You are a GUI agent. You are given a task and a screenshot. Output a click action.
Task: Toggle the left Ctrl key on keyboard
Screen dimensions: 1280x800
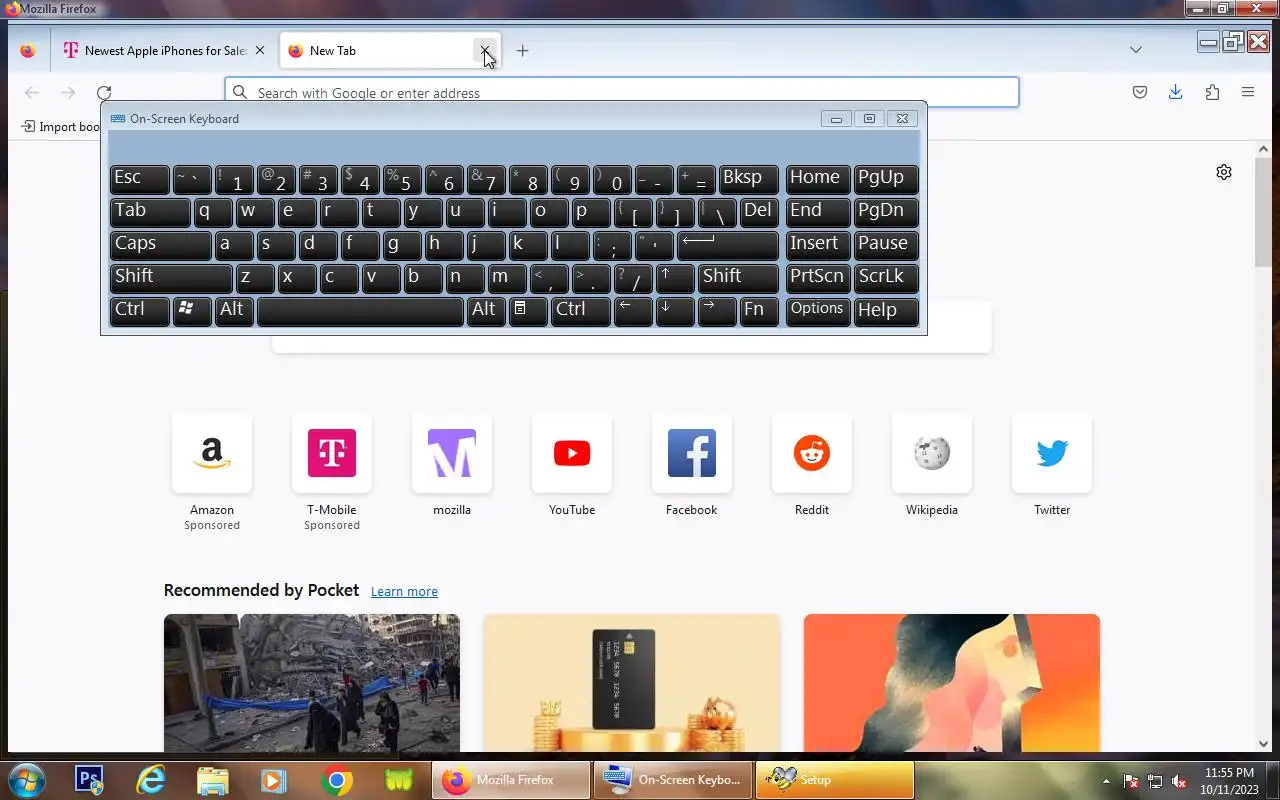click(x=139, y=311)
